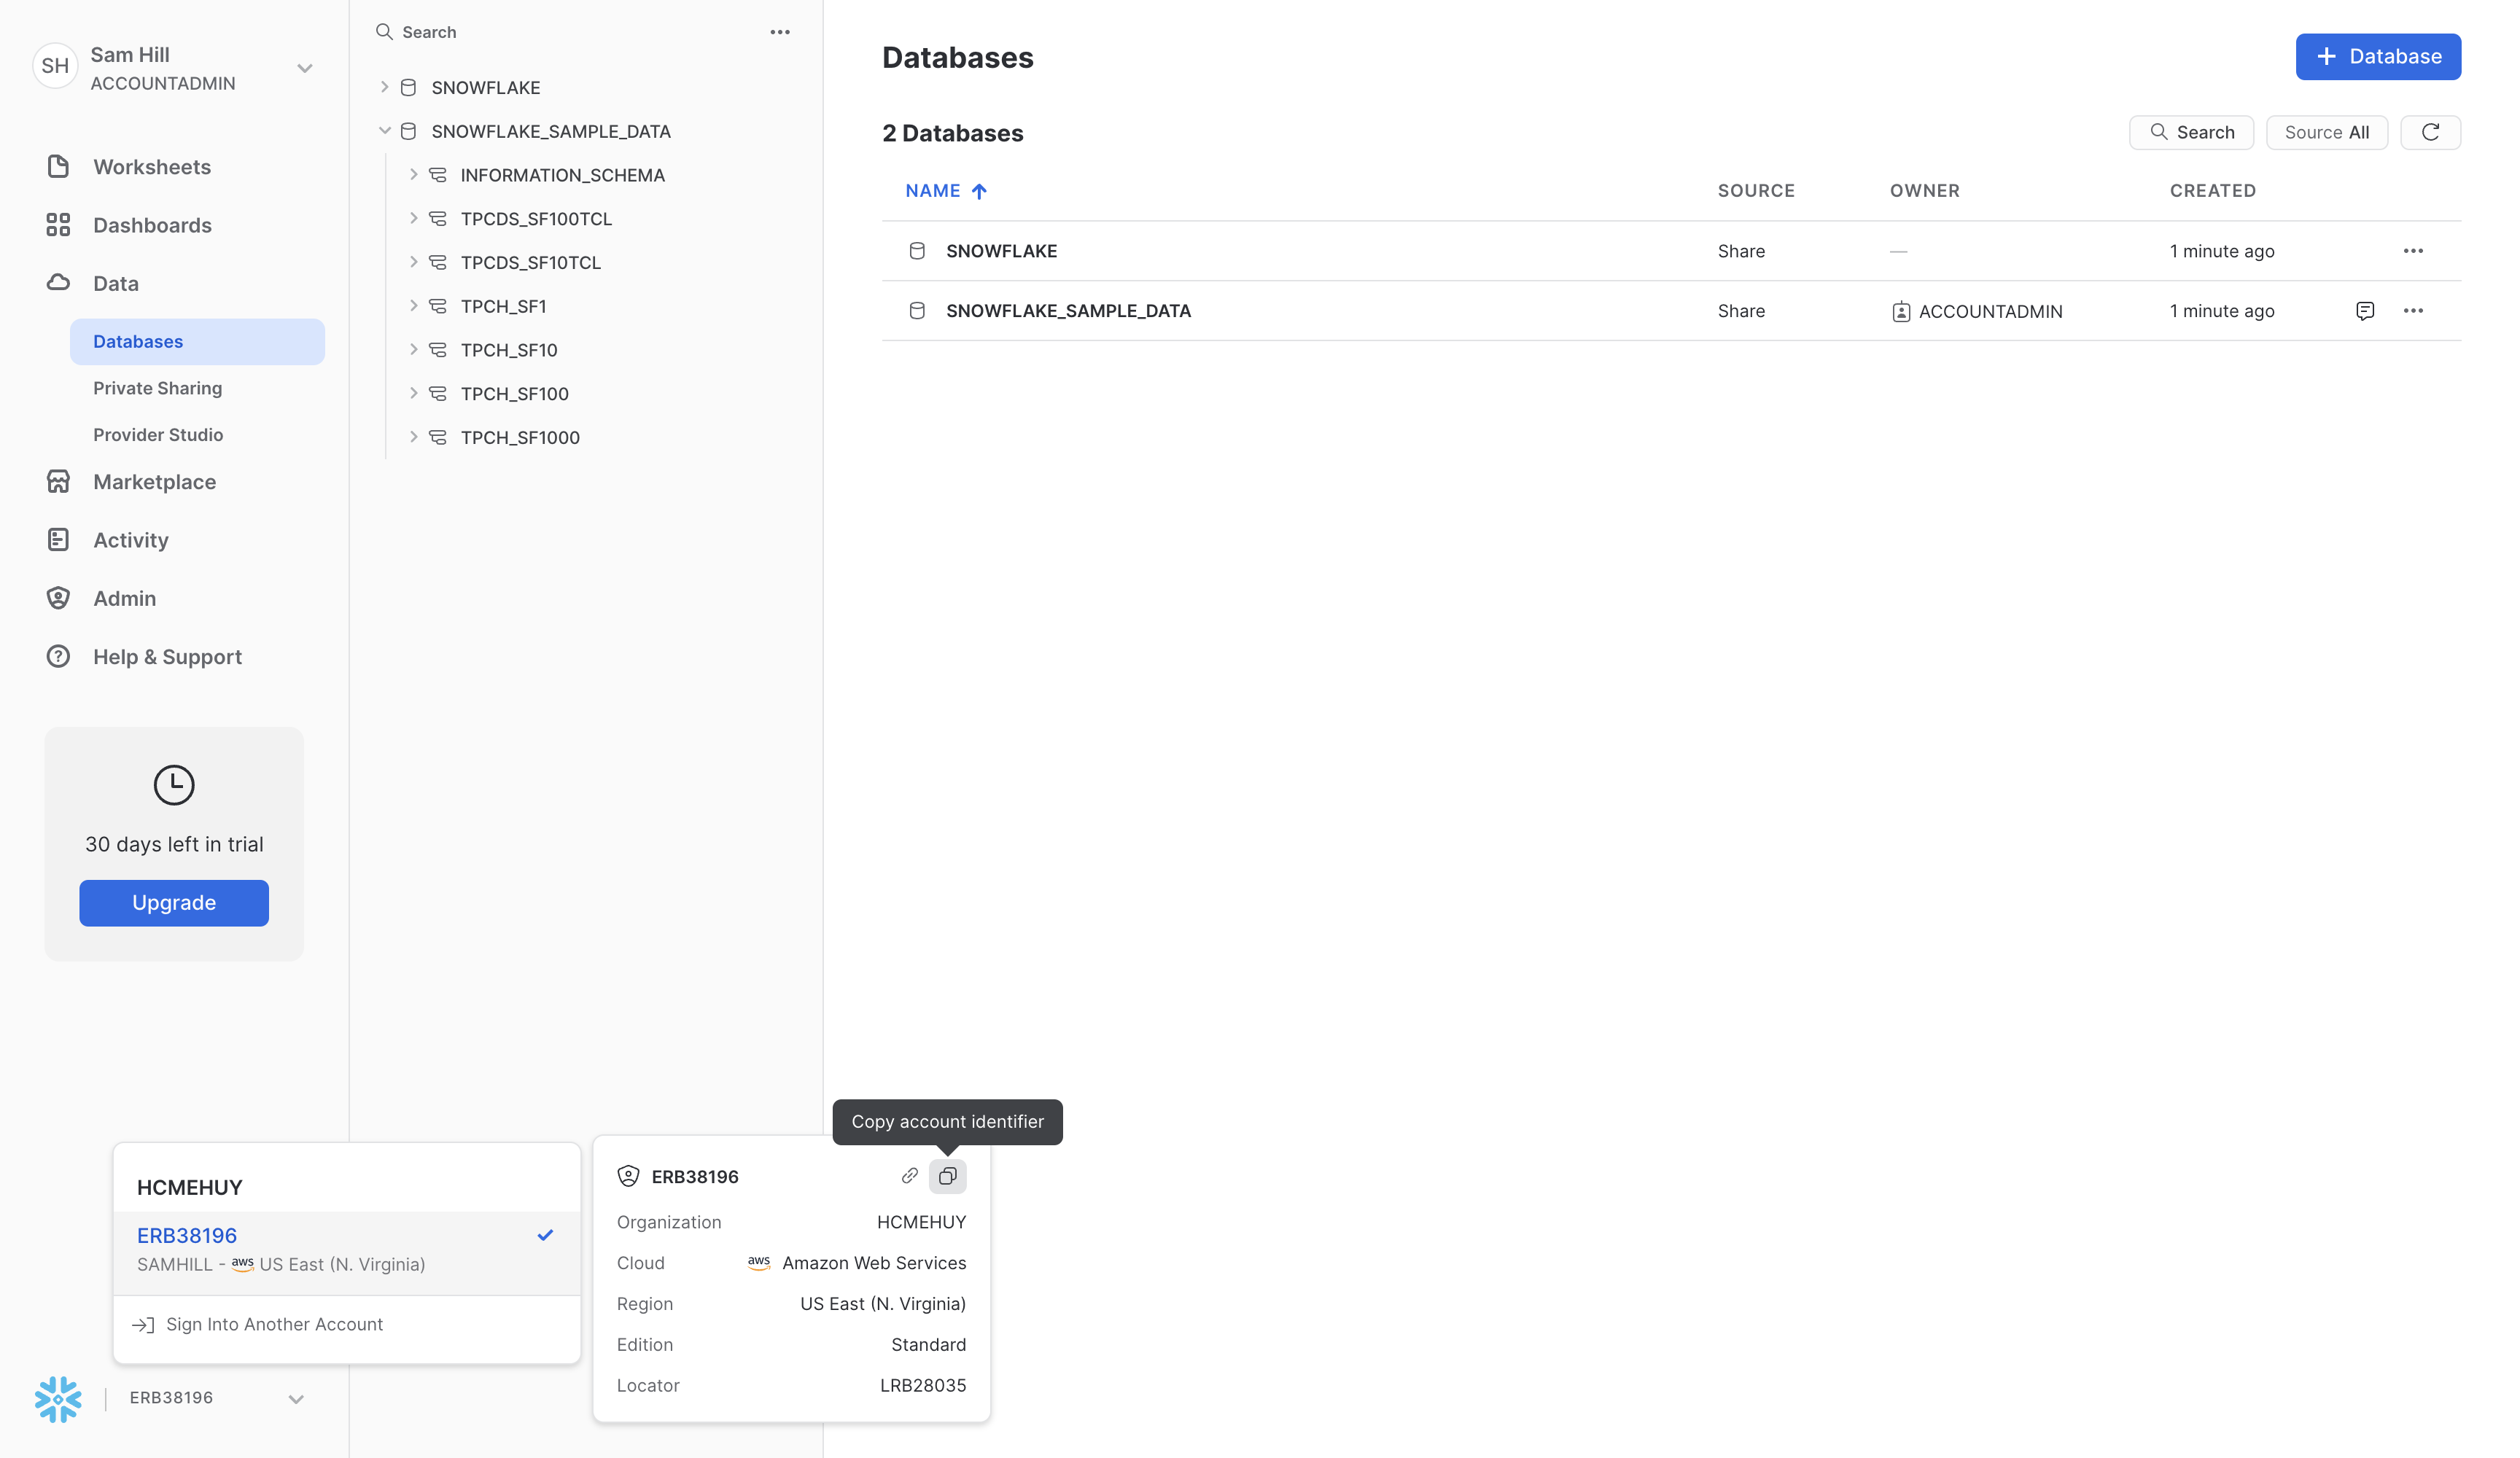The height and width of the screenshot is (1458, 2520).
Task: Click the Worksheets icon in sidebar
Action: tap(58, 167)
